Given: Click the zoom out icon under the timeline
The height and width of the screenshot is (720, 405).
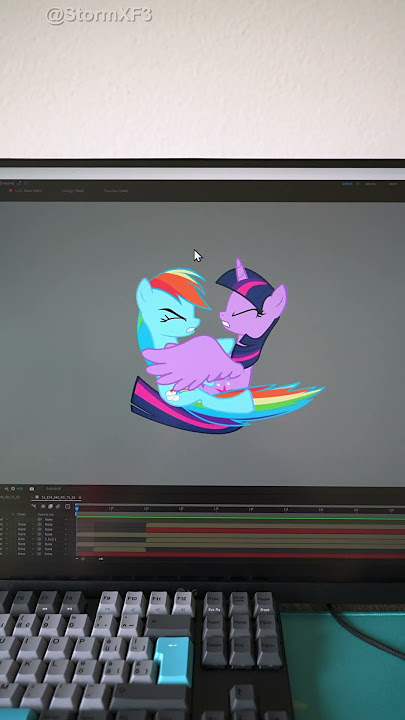Looking at the screenshot, I should 77,559.
